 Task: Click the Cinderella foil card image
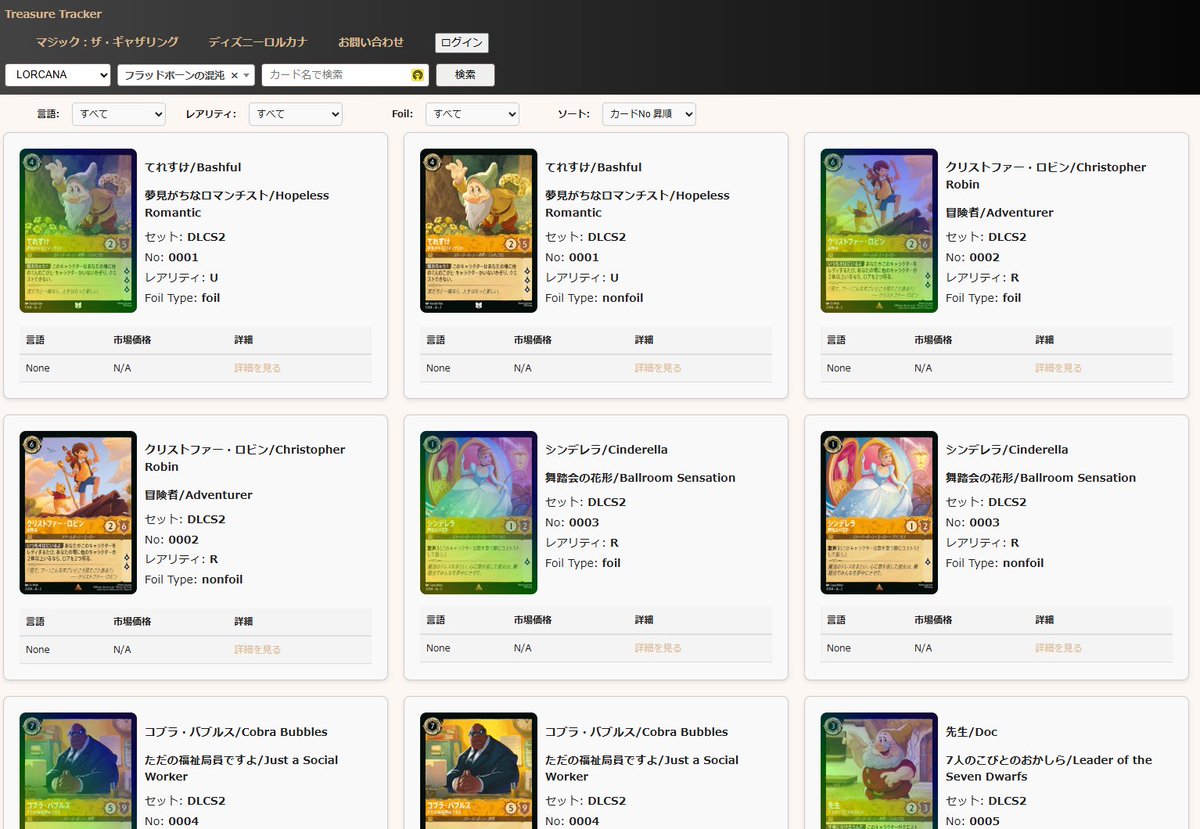click(x=479, y=513)
